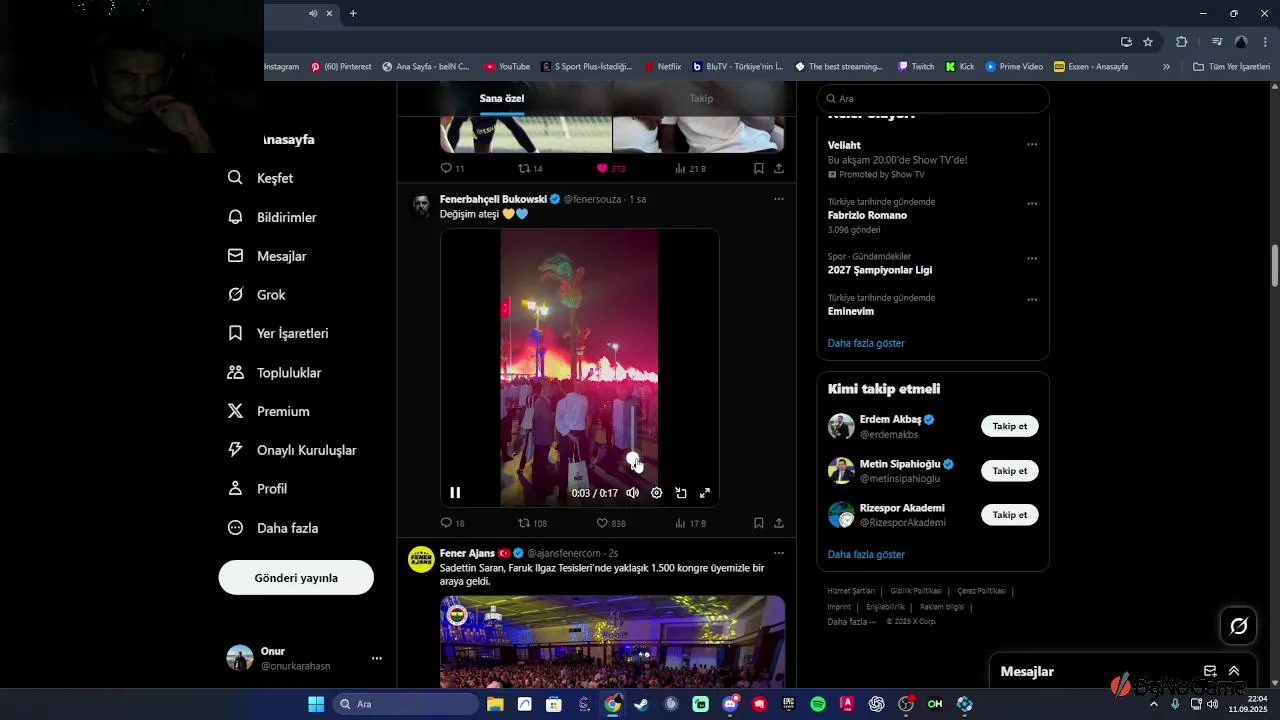The height and width of the screenshot is (720, 1280).
Task: Expand the Mesajlar drawer
Action: (x=1234, y=671)
